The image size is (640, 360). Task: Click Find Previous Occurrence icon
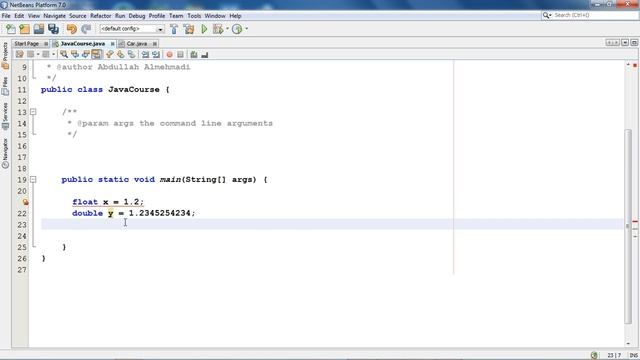click(75, 54)
